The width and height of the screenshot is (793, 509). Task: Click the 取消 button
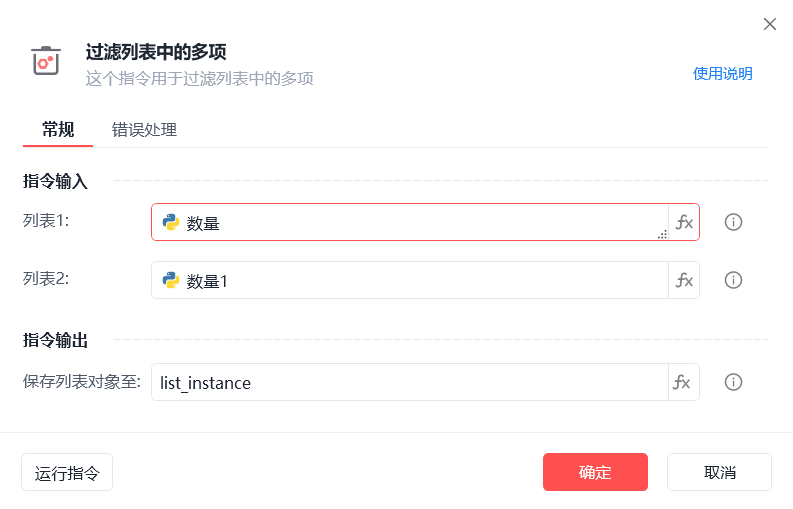point(719,472)
